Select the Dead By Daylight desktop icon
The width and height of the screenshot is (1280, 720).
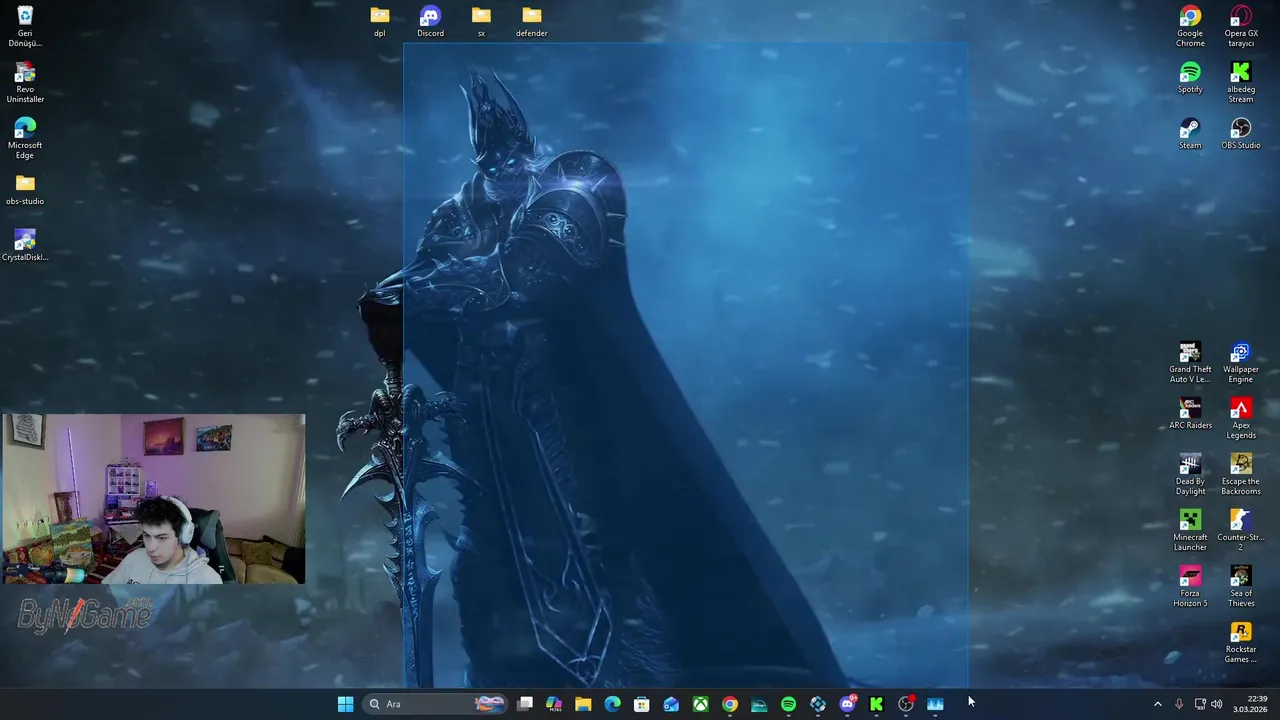coord(1190,474)
